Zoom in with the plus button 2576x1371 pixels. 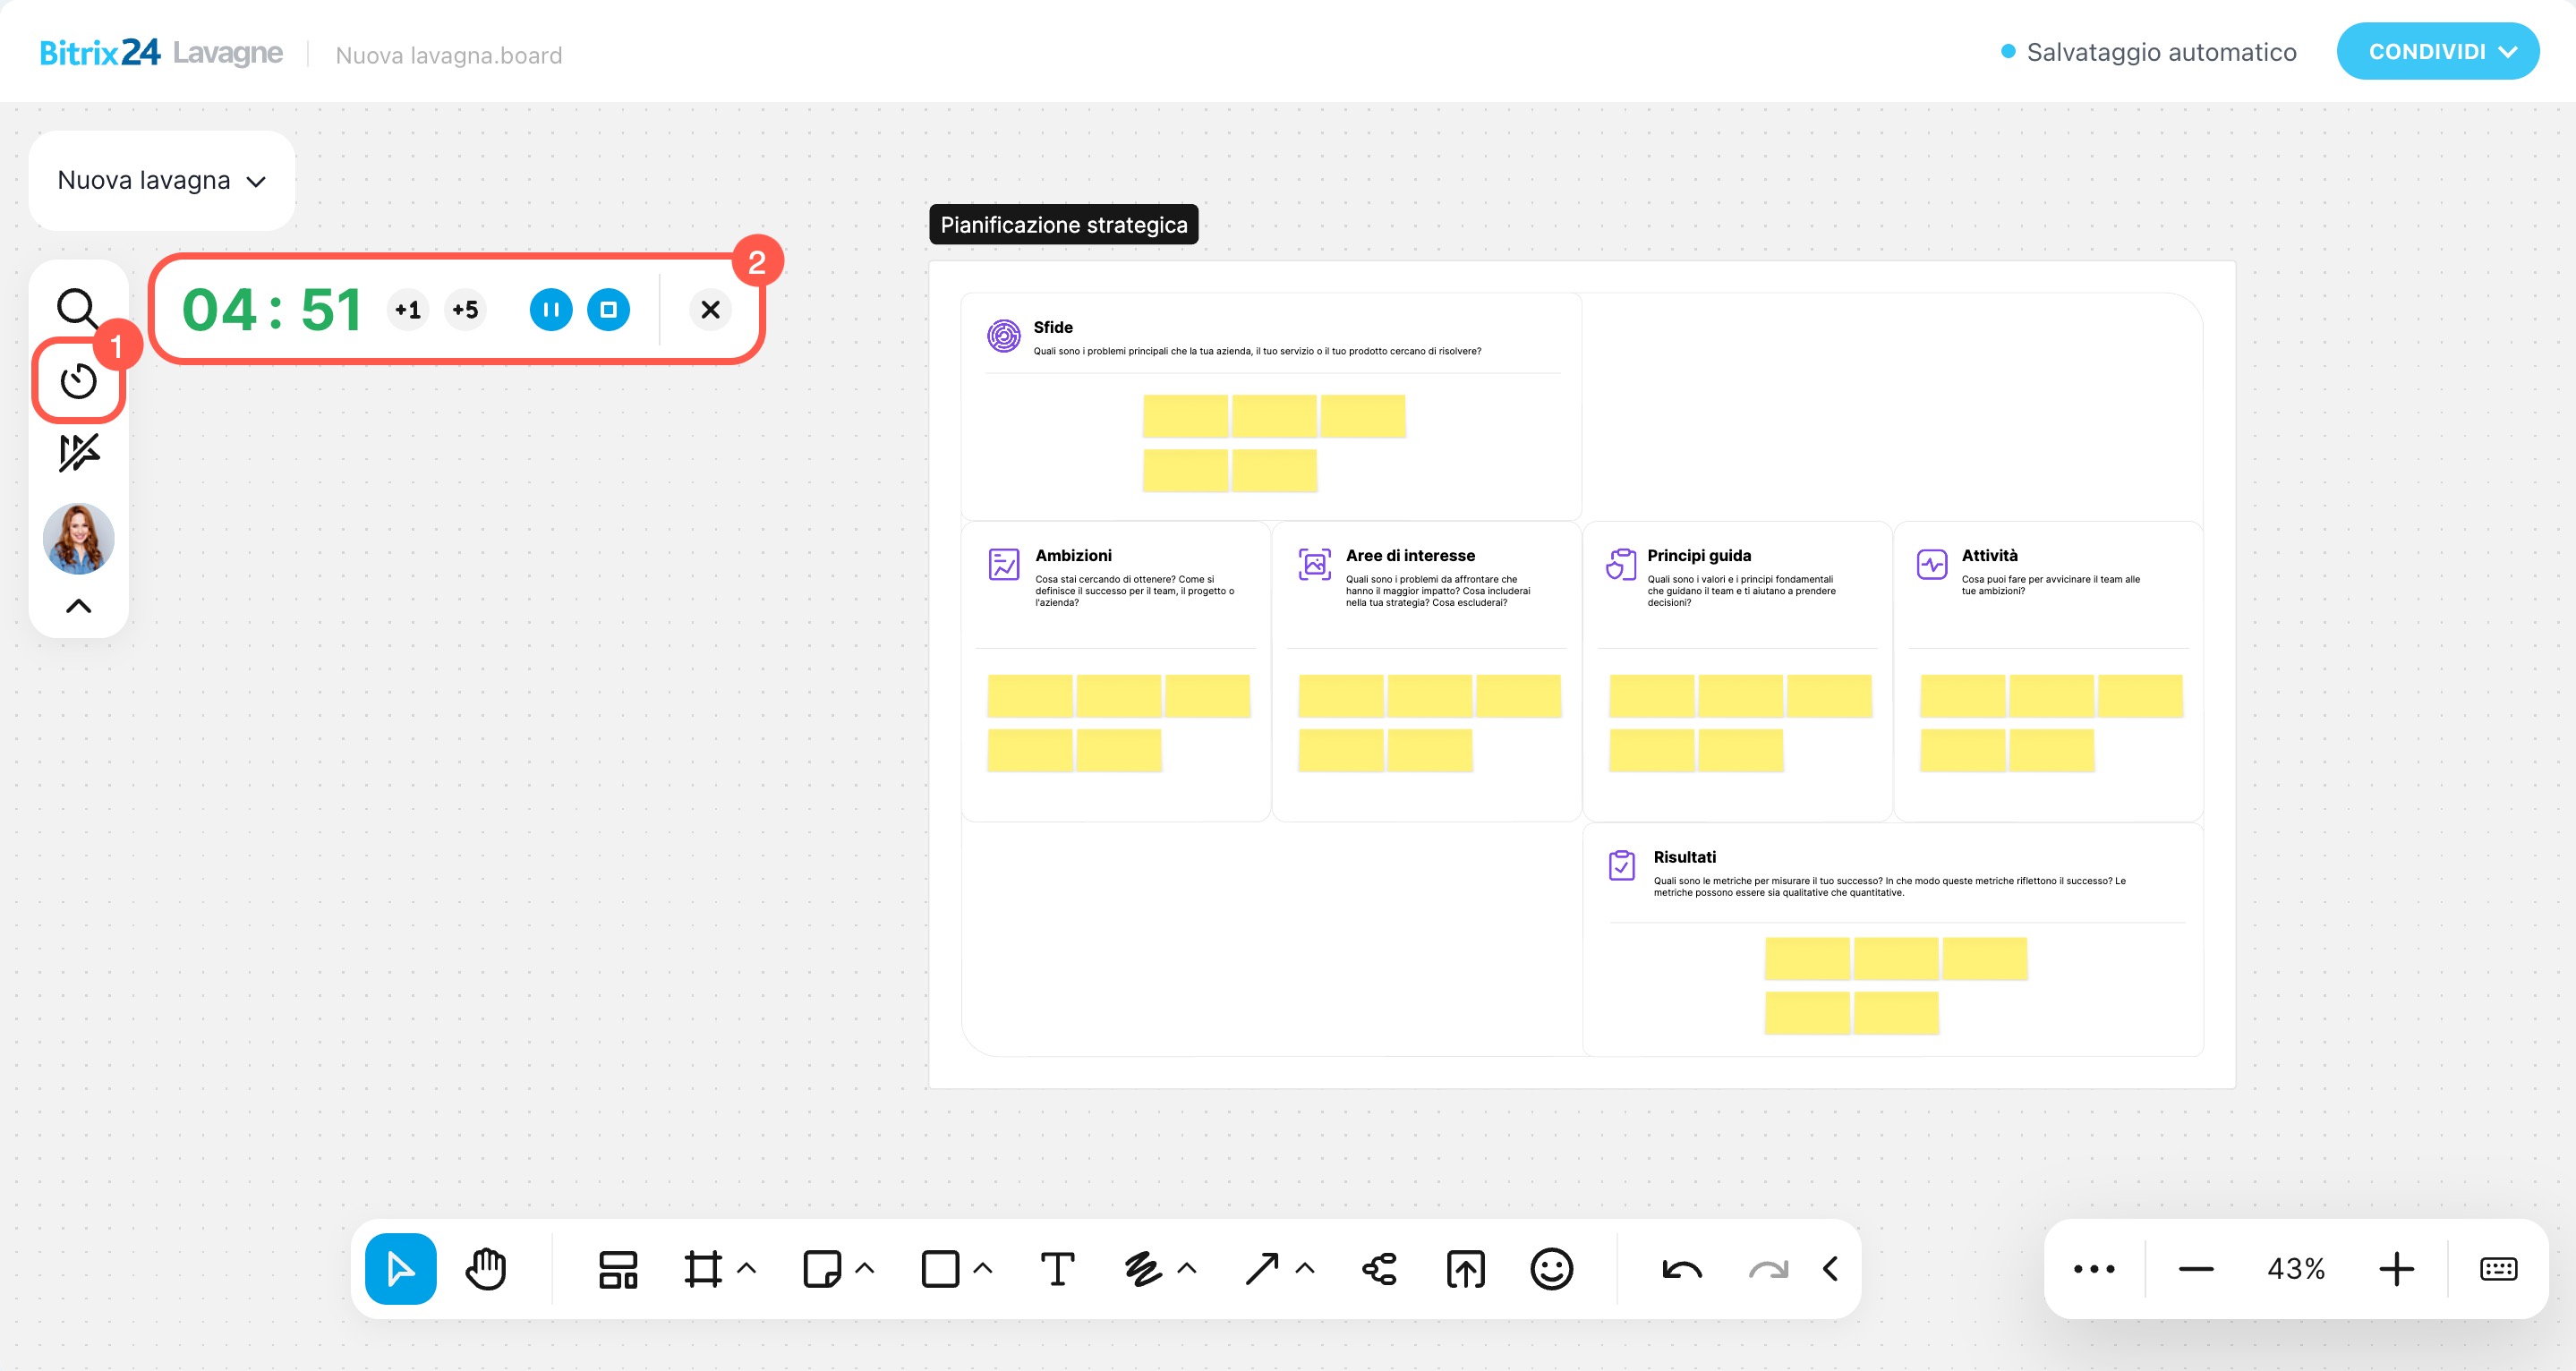(2396, 1269)
